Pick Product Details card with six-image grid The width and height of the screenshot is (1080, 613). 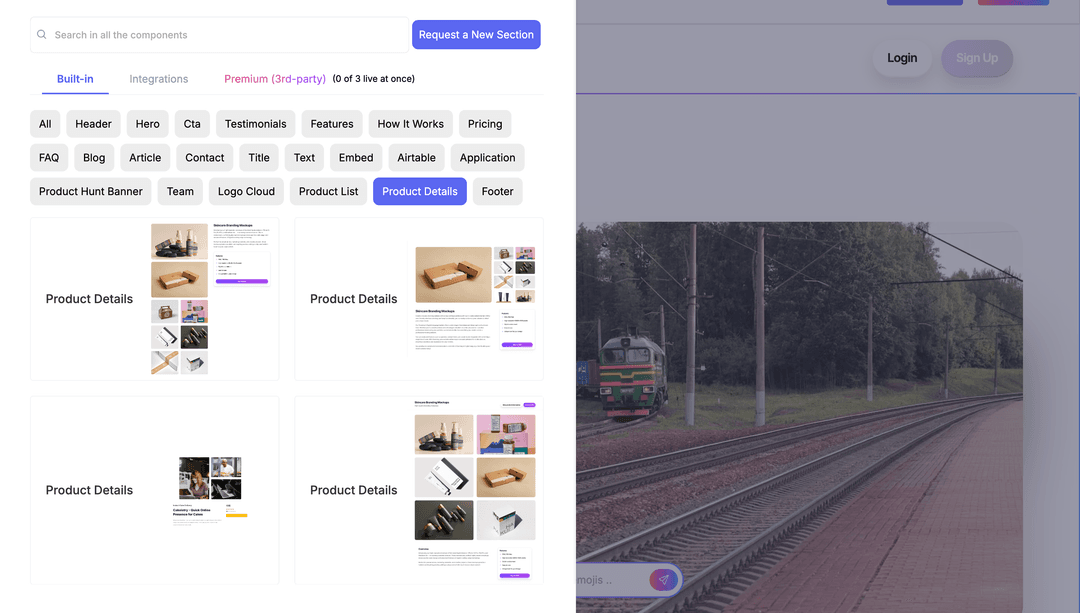pos(419,490)
